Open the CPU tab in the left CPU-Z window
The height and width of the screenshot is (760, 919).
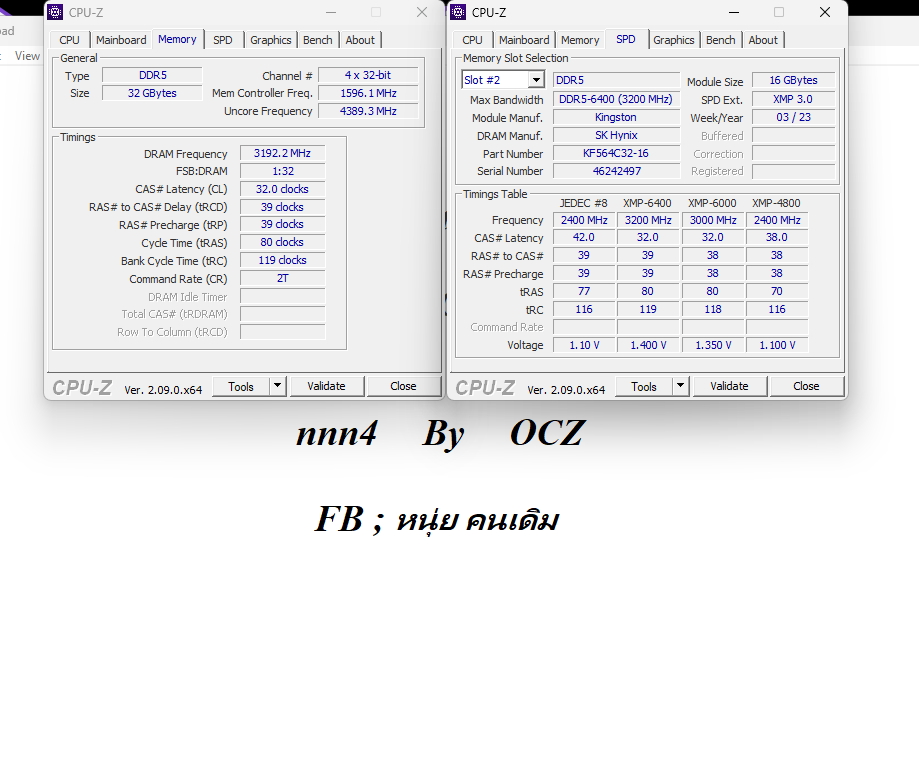(69, 40)
